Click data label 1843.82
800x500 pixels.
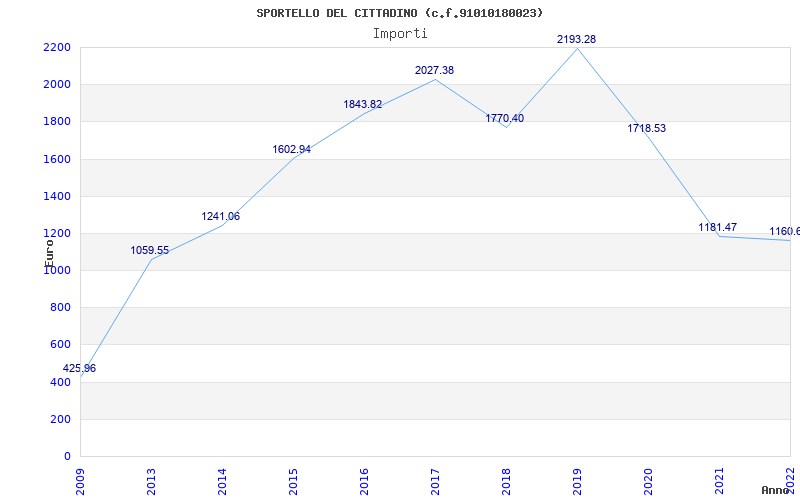coord(362,105)
